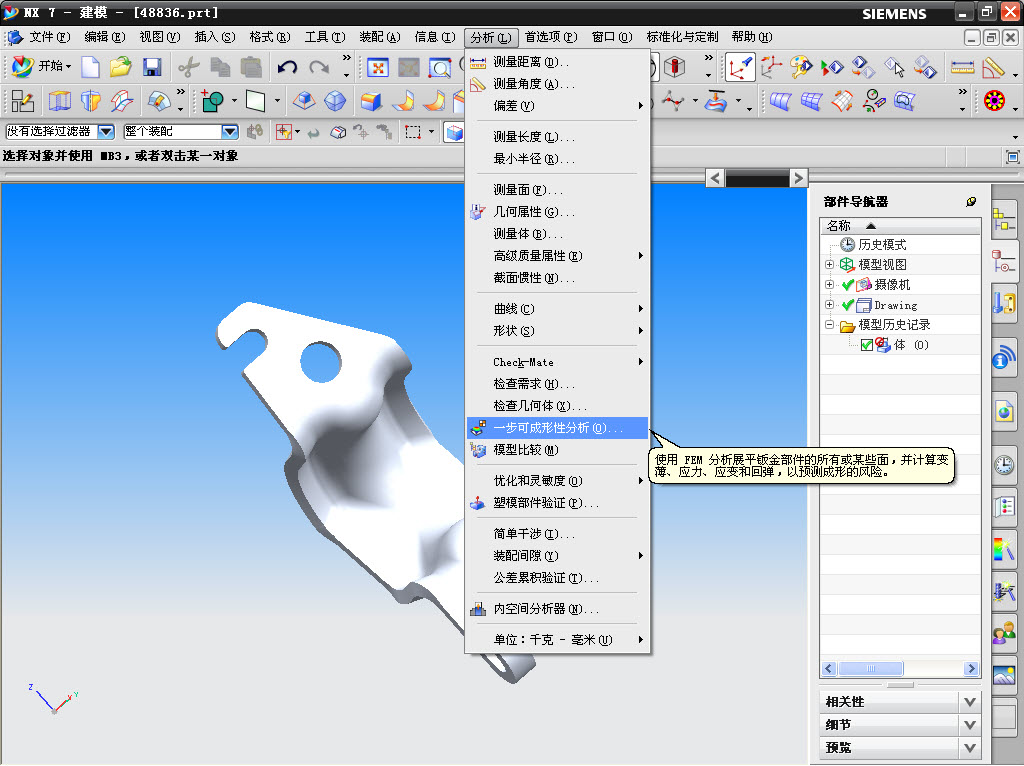This screenshot has height=766, width=1024.
Task: Open 编辑(E) menu
Action: (104, 37)
